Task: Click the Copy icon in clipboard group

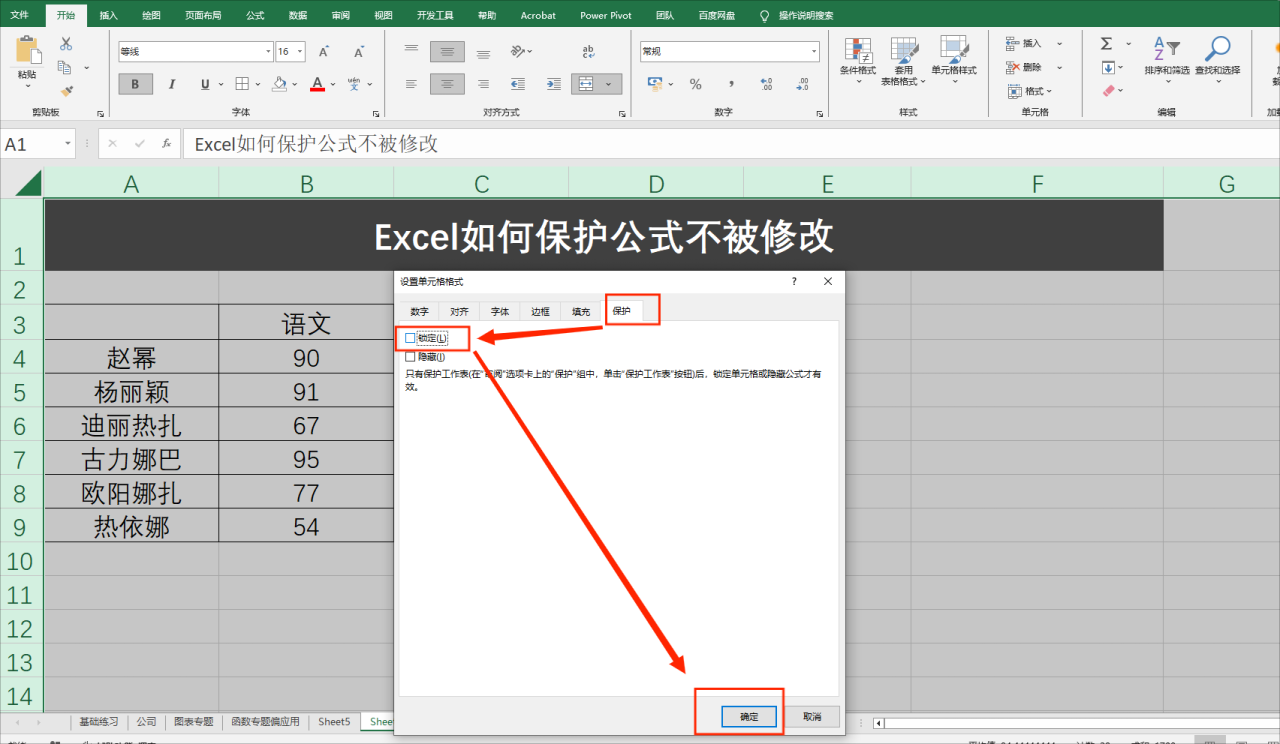Action: click(x=66, y=67)
